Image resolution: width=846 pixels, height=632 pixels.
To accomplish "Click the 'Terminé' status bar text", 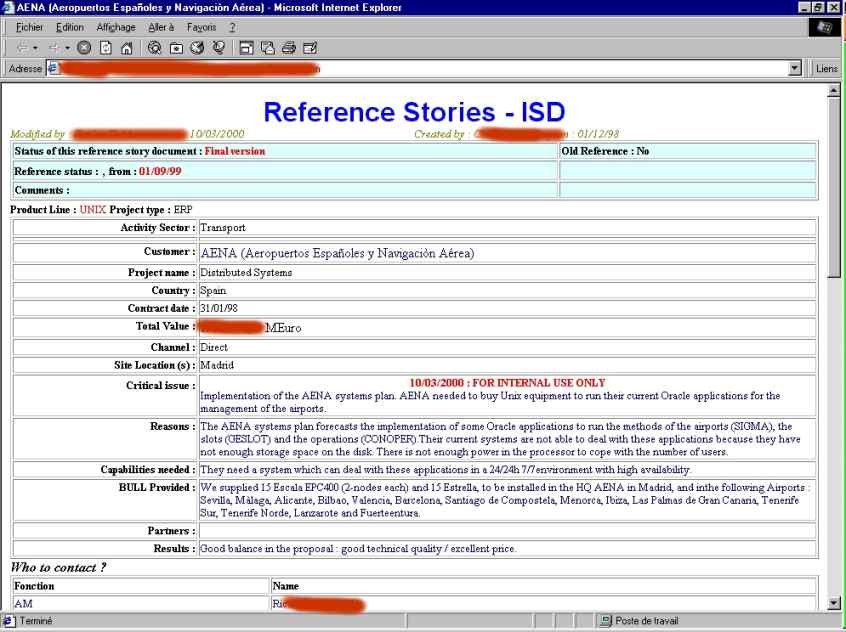I will pos(36,621).
